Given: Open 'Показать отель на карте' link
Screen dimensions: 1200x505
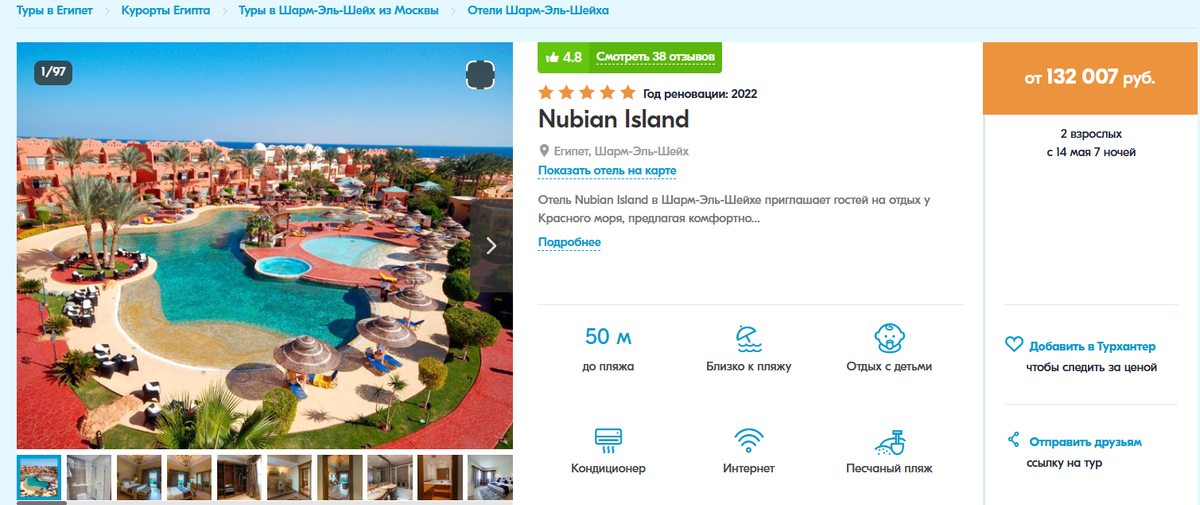Looking at the screenshot, I should coord(607,171).
